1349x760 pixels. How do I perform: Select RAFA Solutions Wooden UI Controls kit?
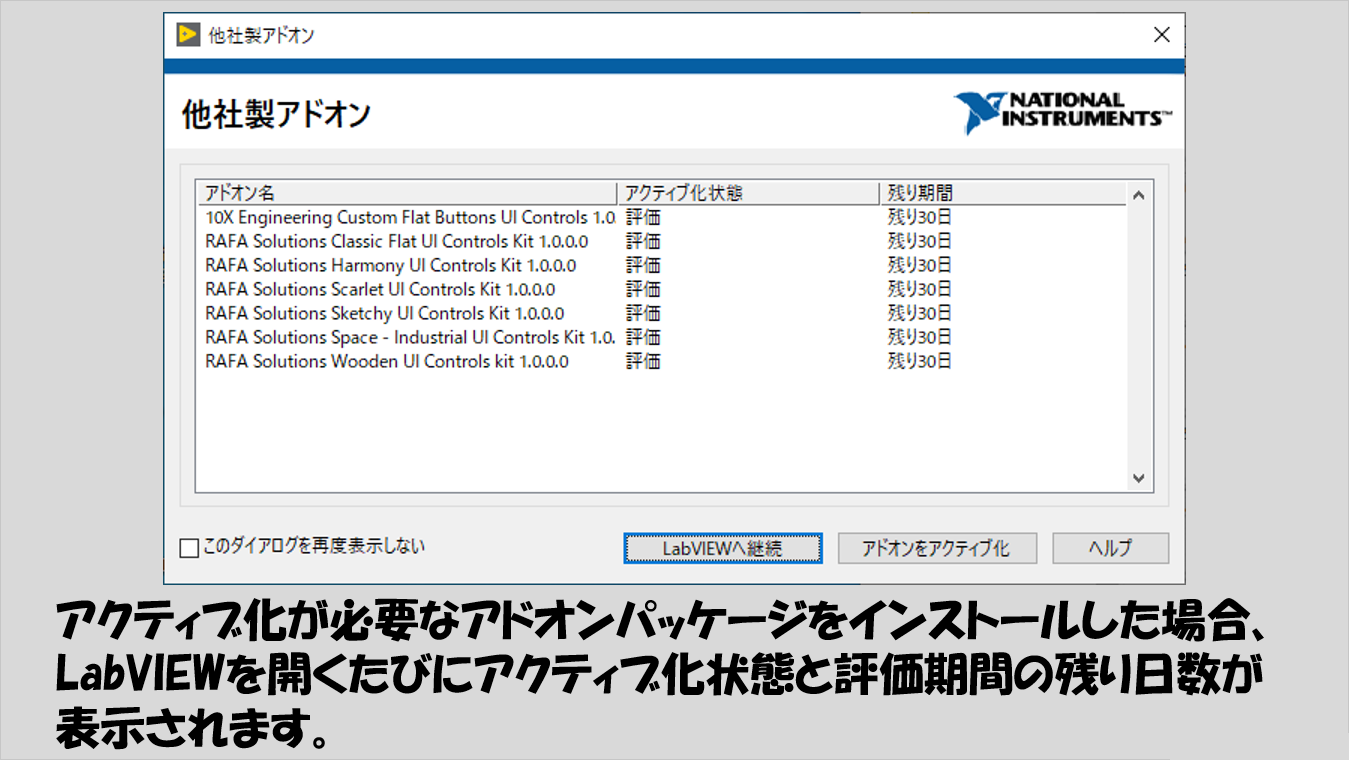click(662, 361)
